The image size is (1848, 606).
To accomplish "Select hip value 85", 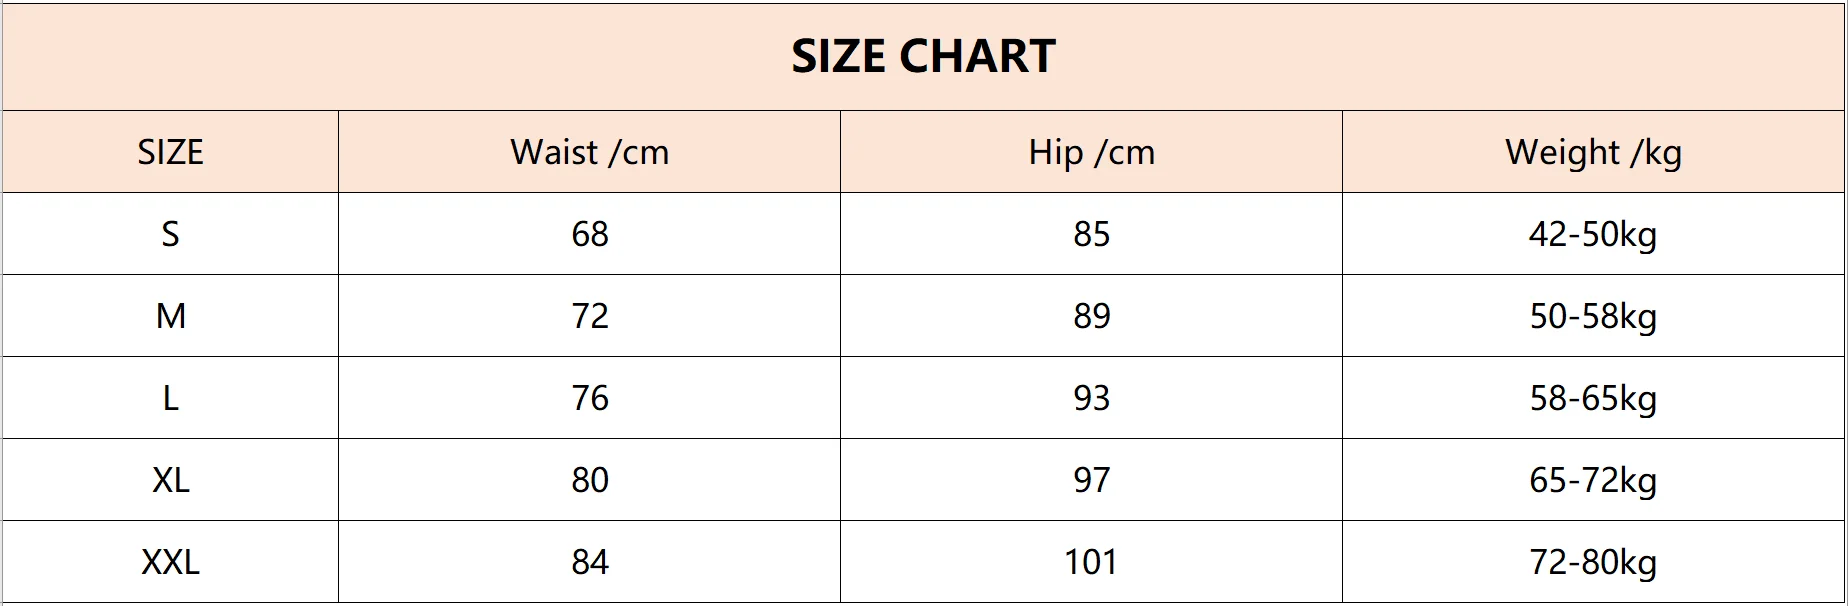I will point(1091,234).
